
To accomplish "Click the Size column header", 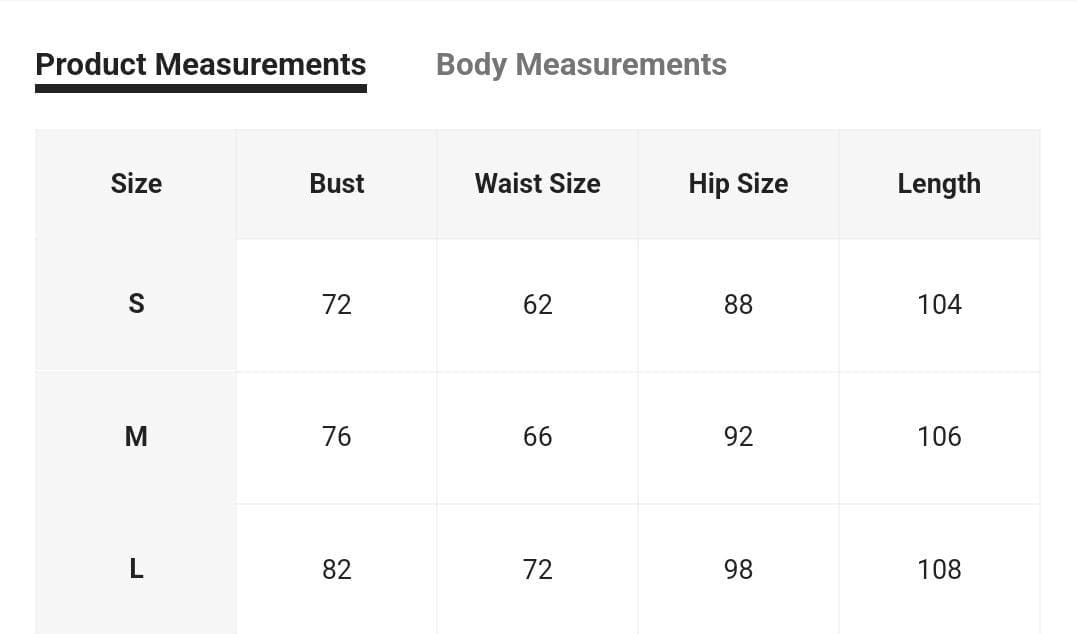I will [136, 183].
